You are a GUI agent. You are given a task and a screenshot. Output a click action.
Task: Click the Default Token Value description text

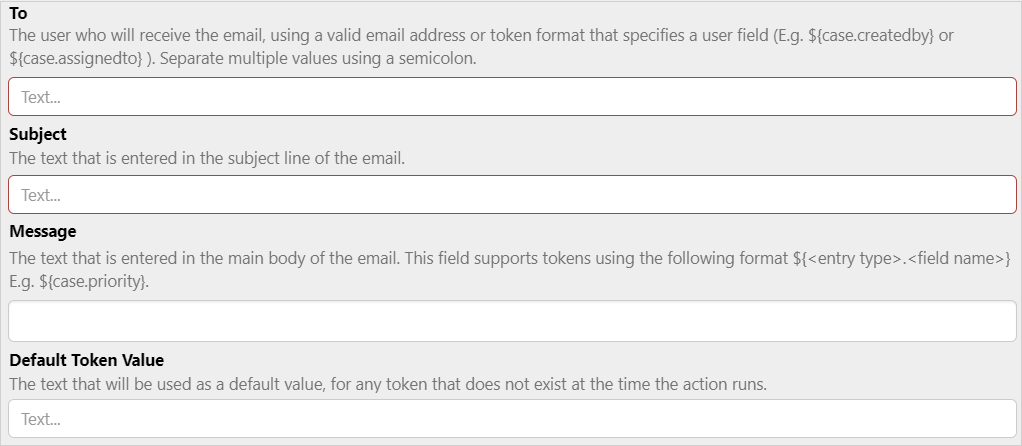click(x=388, y=384)
